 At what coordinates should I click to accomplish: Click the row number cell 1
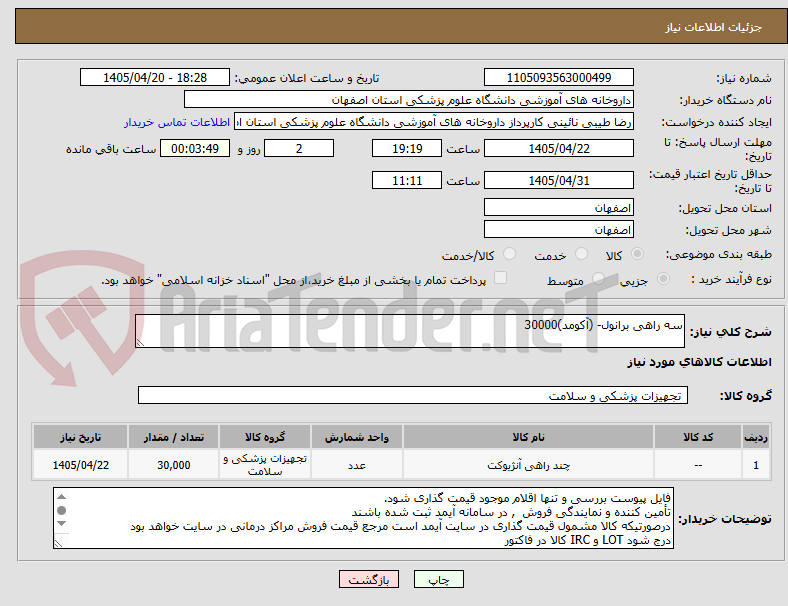pos(755,465)
